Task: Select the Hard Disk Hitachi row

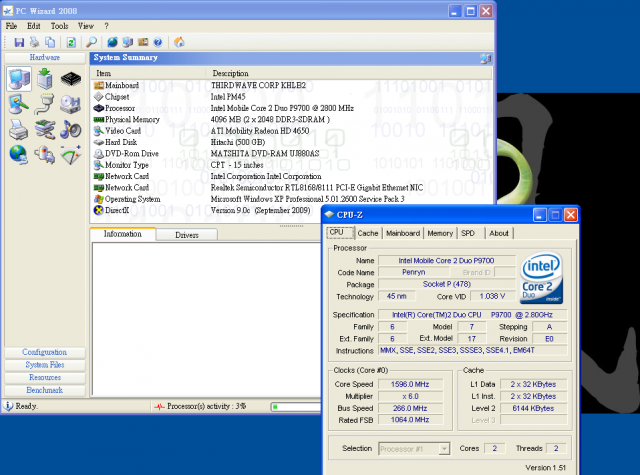Action: 291,142
